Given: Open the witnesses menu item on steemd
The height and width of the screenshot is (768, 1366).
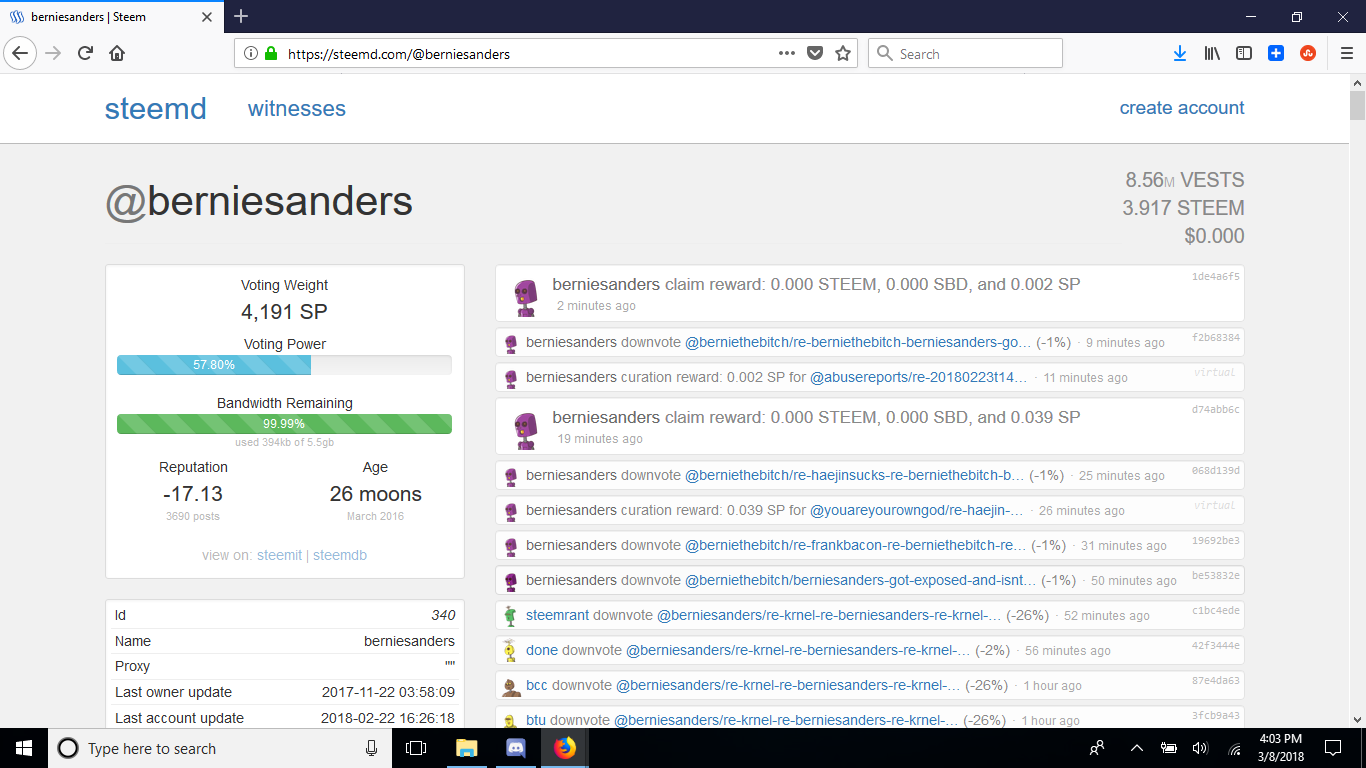Looking at the screenshot, I should click(x=296, y=108).
